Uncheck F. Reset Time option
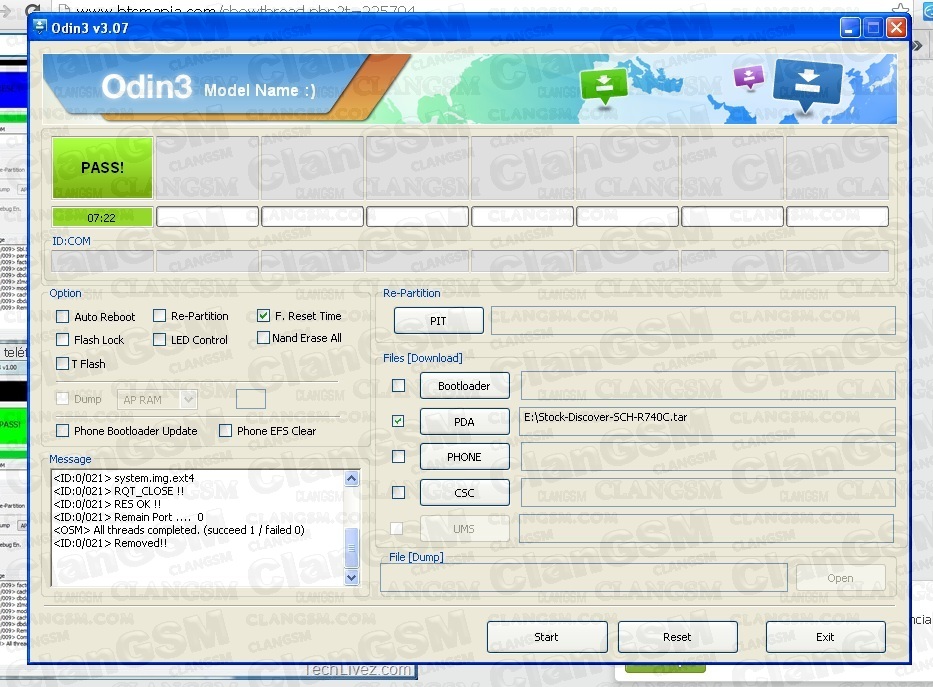 point(264,315)
